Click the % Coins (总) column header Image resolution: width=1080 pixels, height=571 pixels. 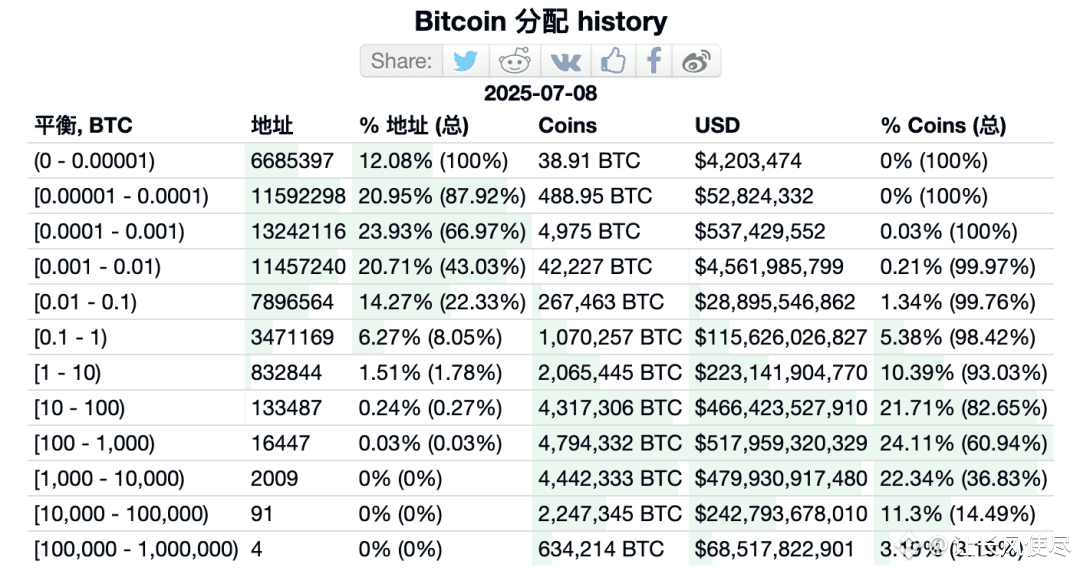[943, 125]
